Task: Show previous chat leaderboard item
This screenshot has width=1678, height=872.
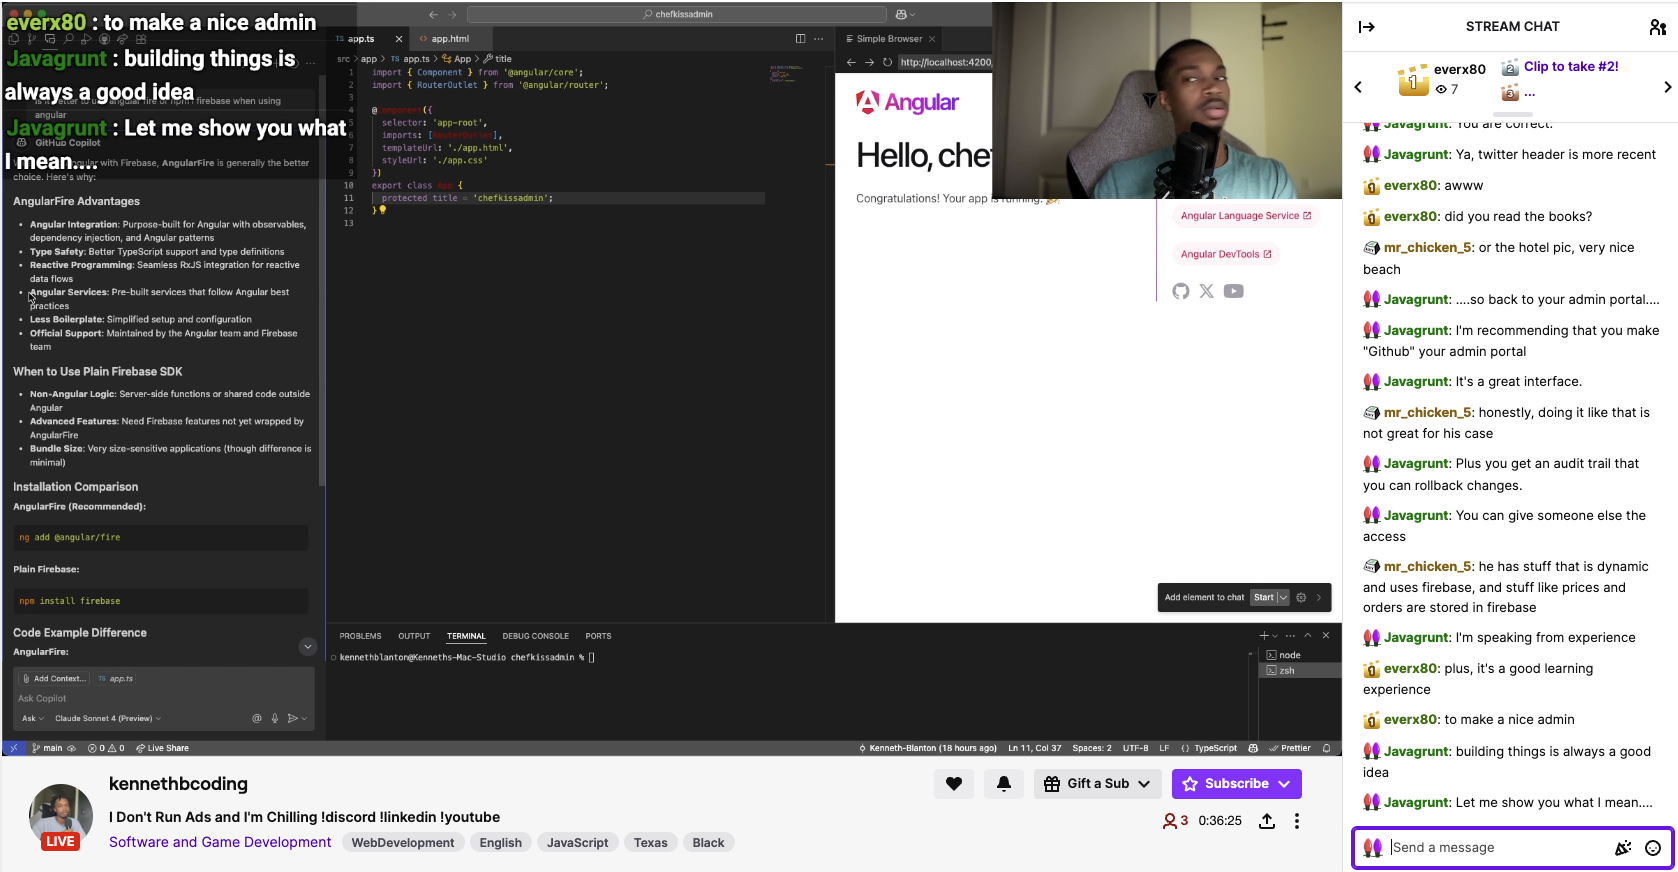Action: pos(1358,87)
